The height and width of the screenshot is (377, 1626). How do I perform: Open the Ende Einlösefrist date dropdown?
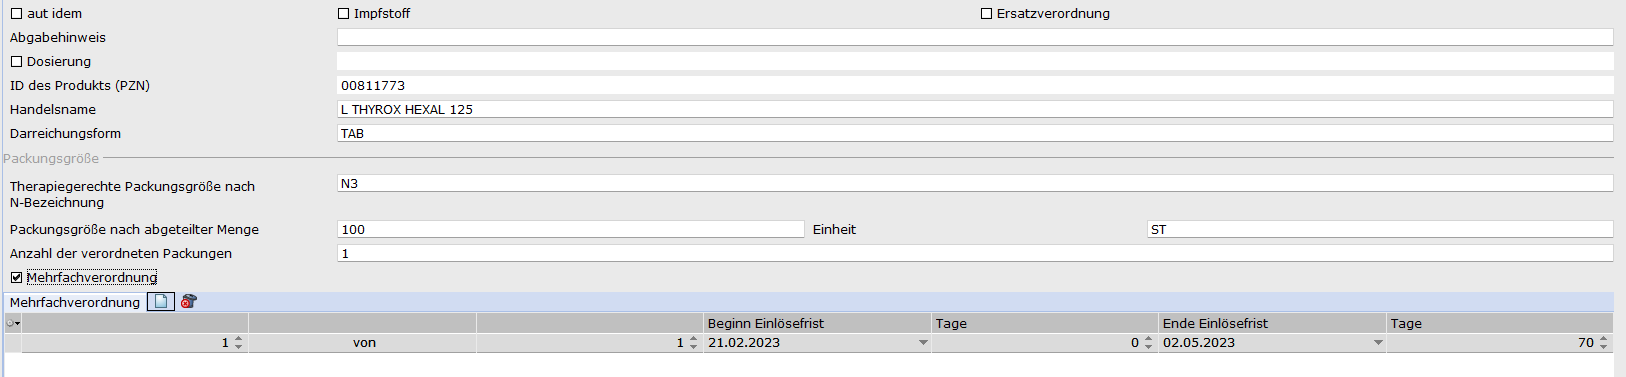point(1378,343)
